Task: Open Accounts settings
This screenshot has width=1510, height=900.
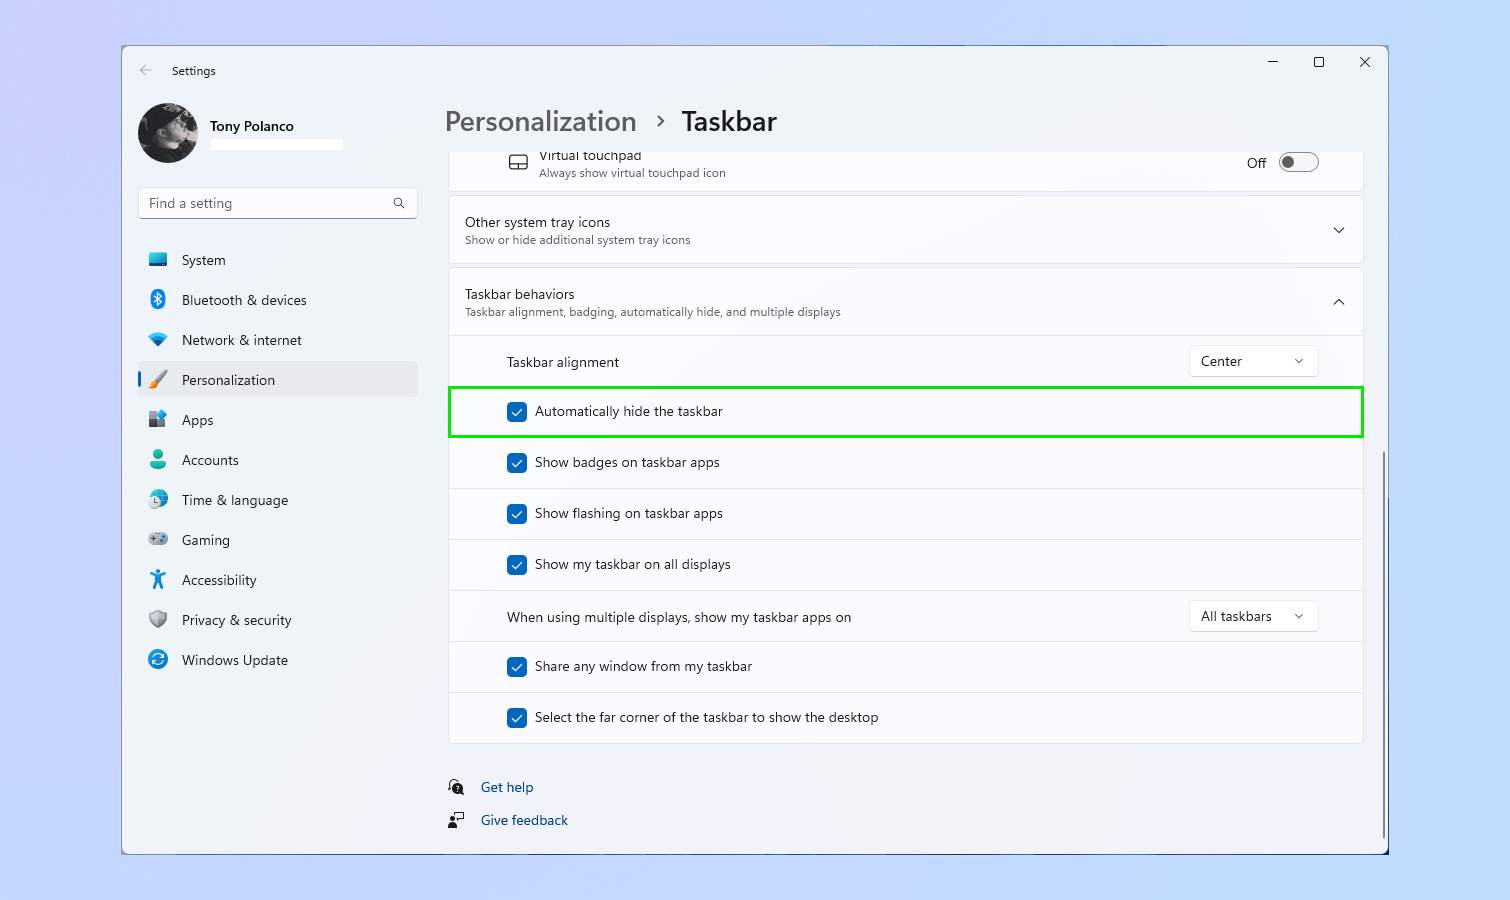Action: [278, 460]
